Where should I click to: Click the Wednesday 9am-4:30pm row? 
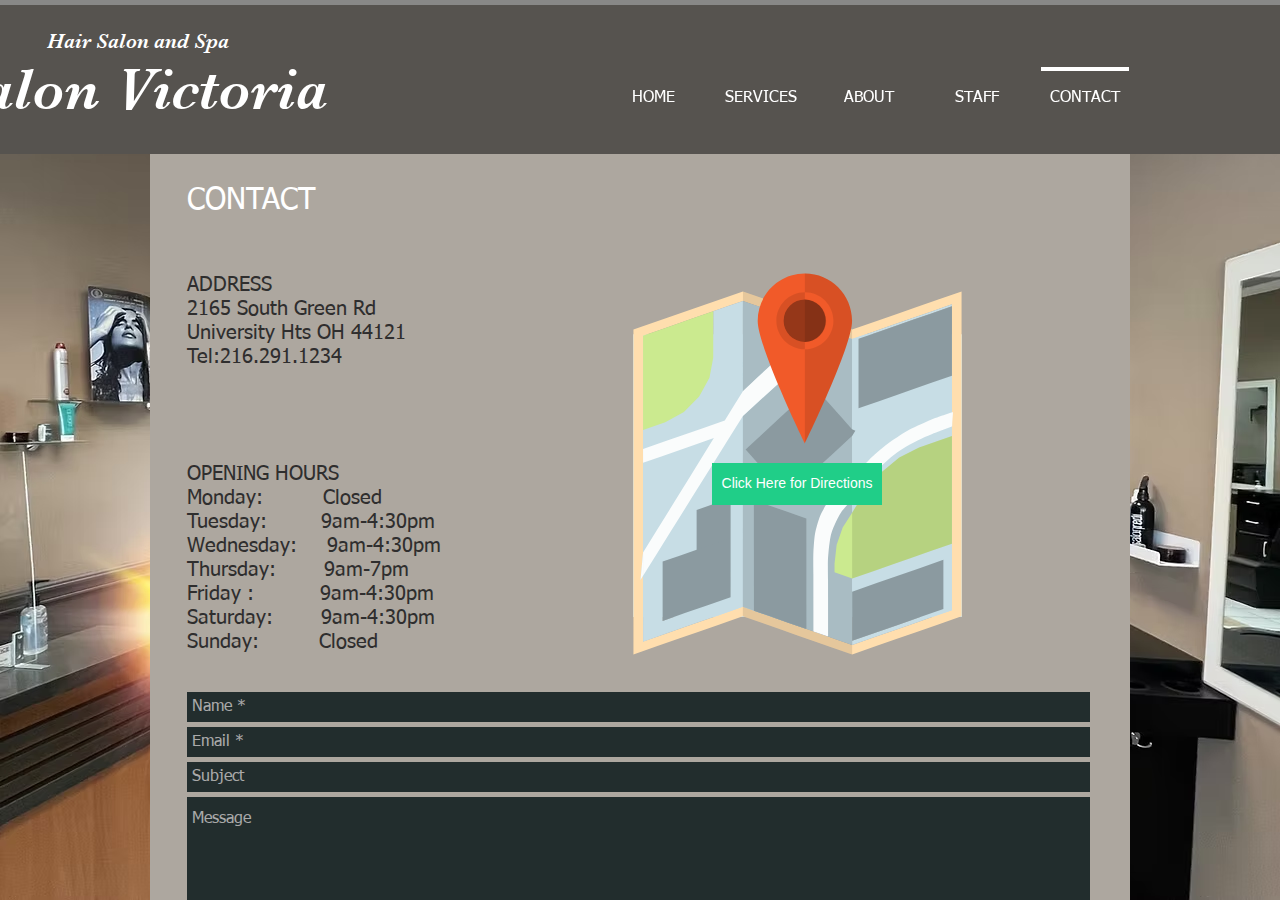(314, 545)
